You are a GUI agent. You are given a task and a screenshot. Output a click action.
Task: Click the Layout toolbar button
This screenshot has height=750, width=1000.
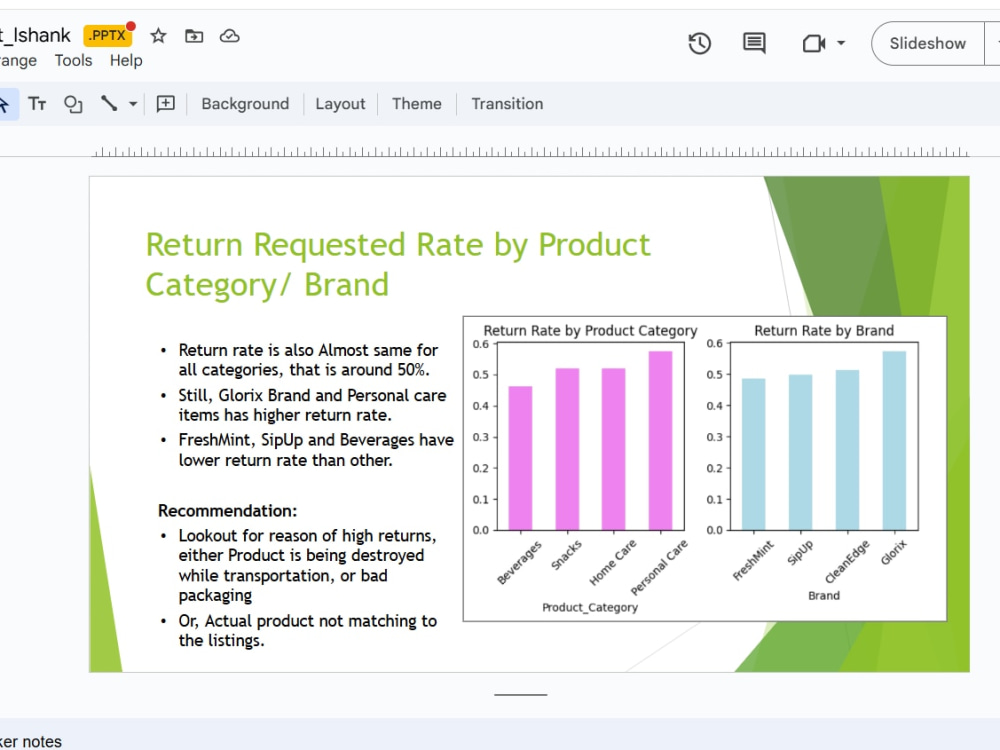[x=340, y=104]
